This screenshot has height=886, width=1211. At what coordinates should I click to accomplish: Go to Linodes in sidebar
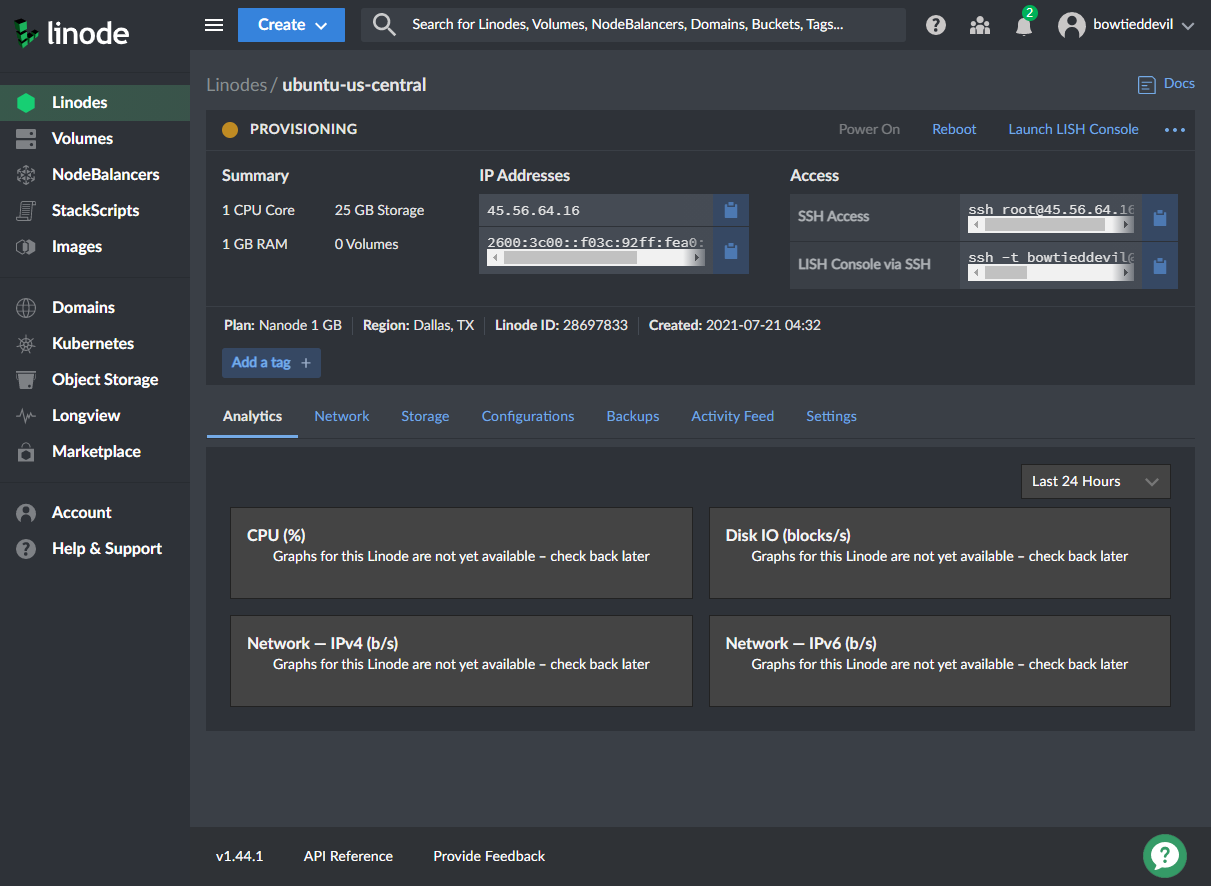click(95, 102)
